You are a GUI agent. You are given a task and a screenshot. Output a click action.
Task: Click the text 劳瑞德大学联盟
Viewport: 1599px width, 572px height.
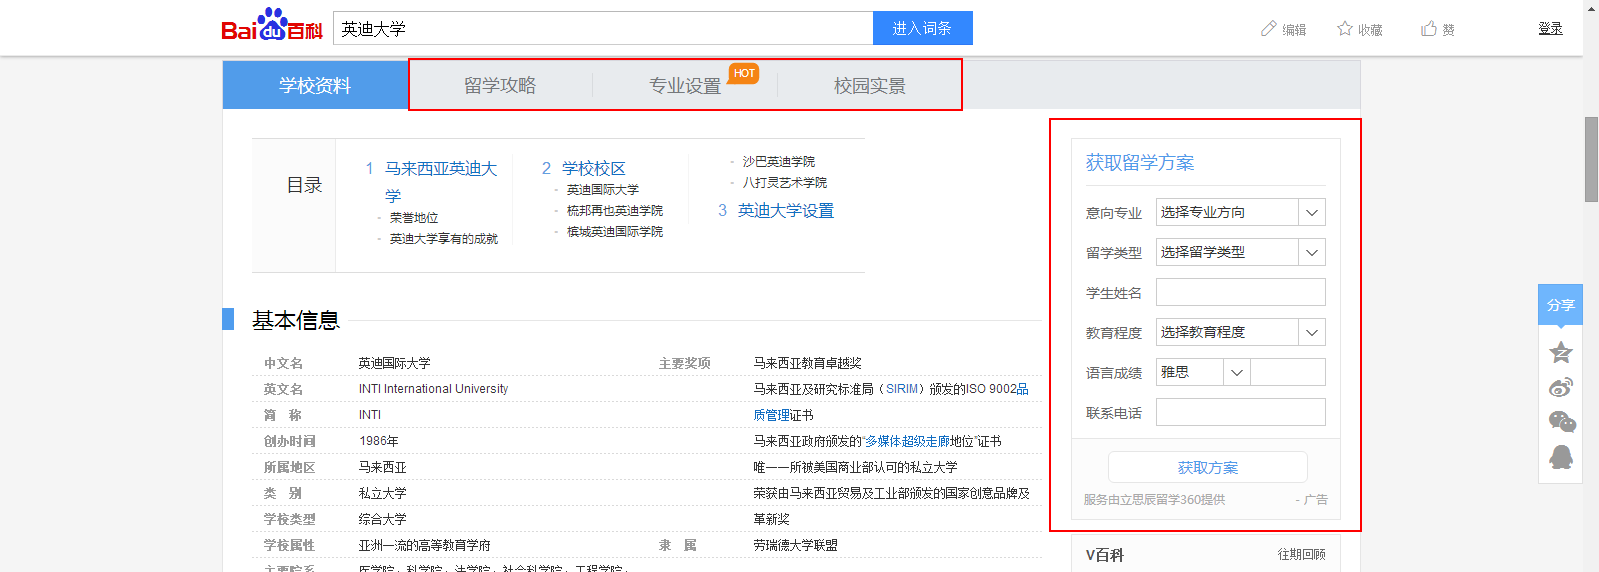point(795,545)
